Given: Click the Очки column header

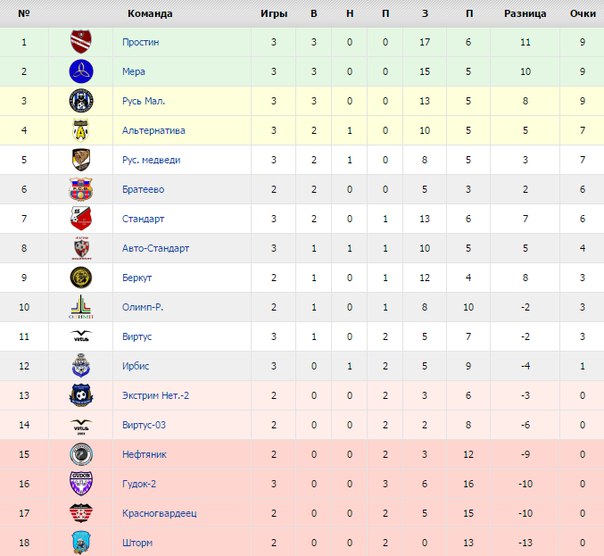Looking at the screenshot, I should 583,13.
